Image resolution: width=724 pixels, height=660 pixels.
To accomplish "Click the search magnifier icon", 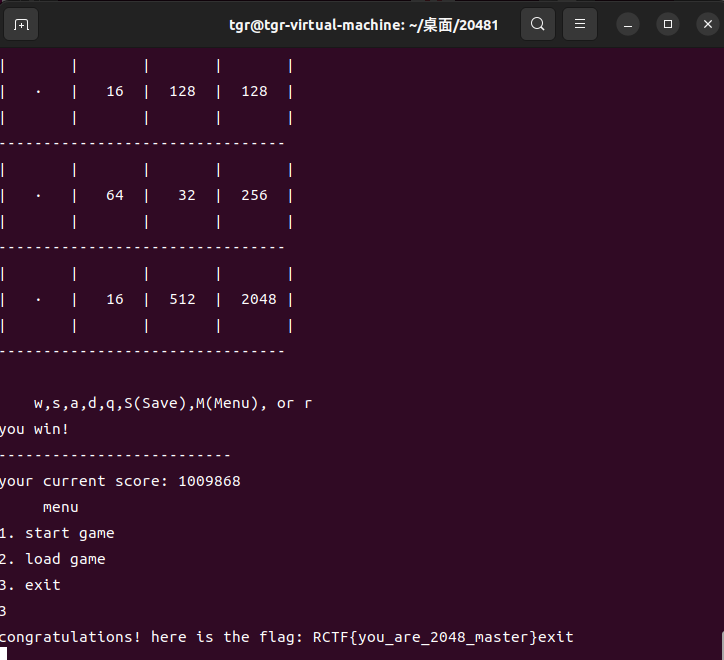I will [538, 24].
